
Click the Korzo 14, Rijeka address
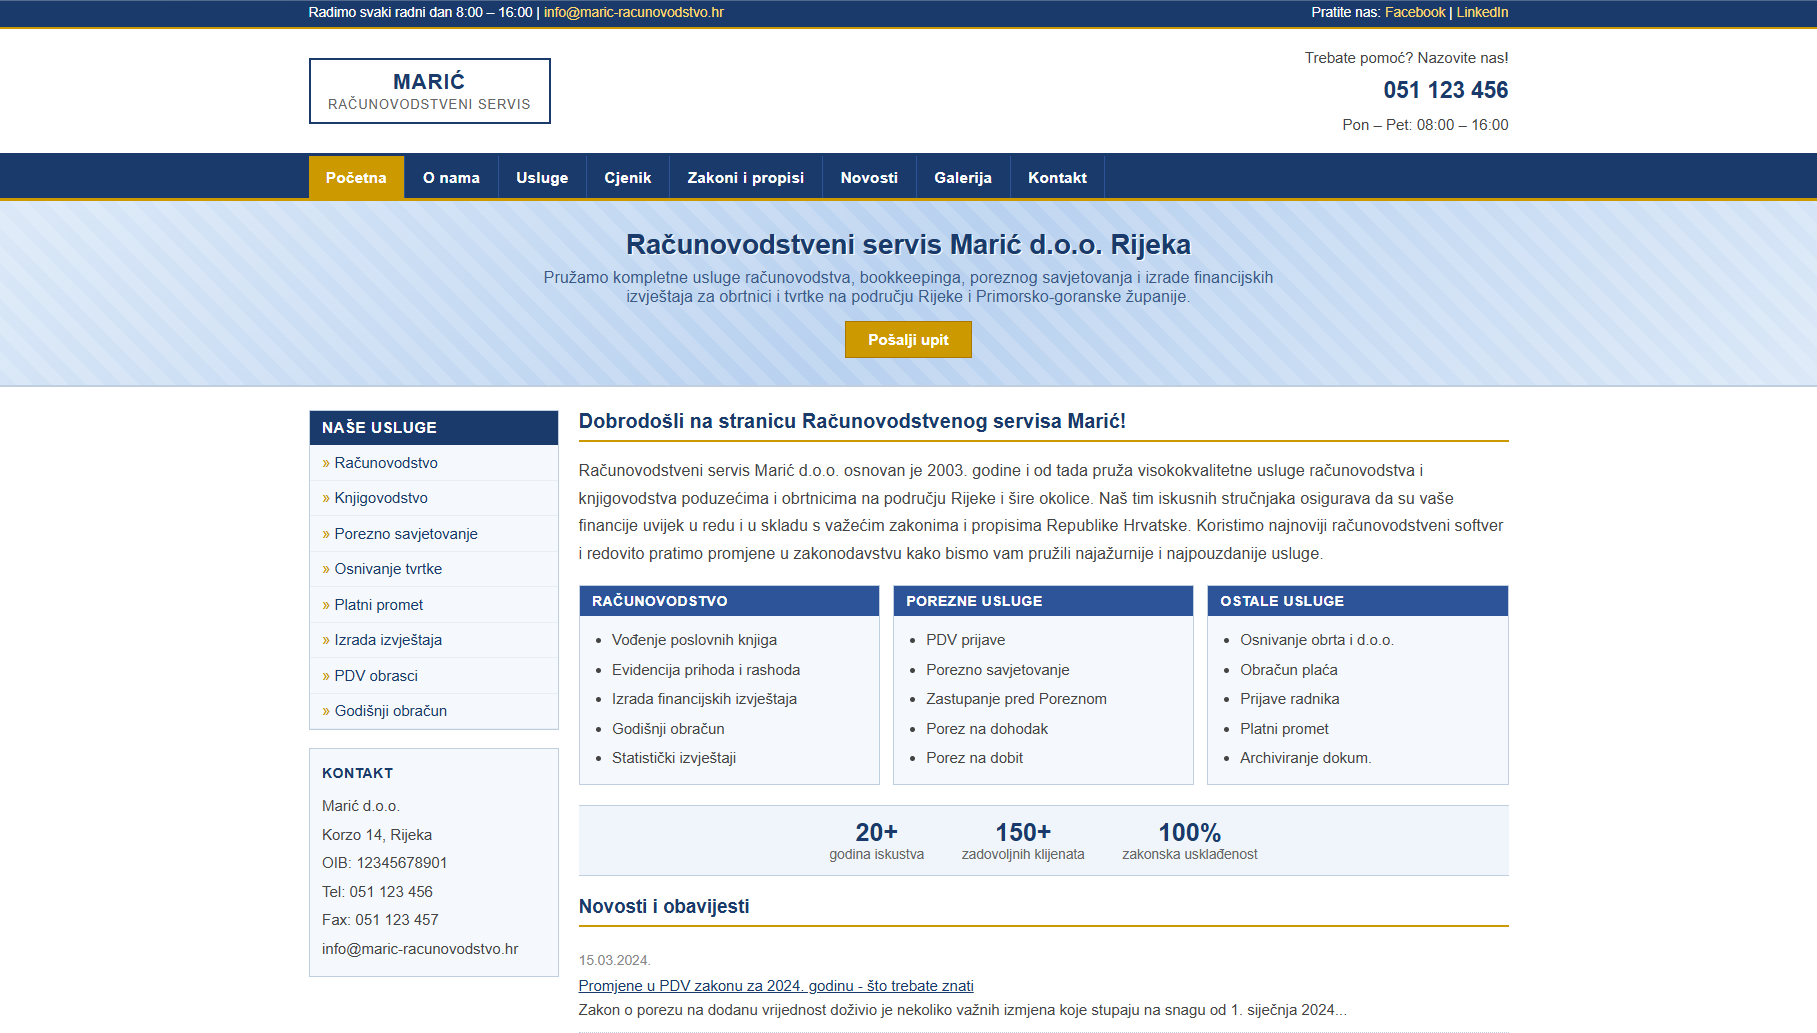pos(377,835)
